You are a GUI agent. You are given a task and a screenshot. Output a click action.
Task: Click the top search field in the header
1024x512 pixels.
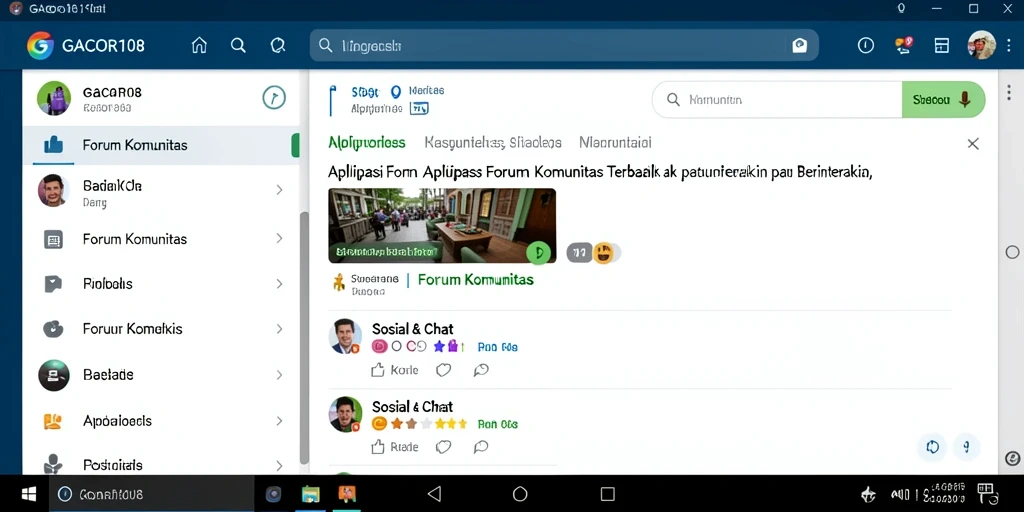click(x=564, y=45)
